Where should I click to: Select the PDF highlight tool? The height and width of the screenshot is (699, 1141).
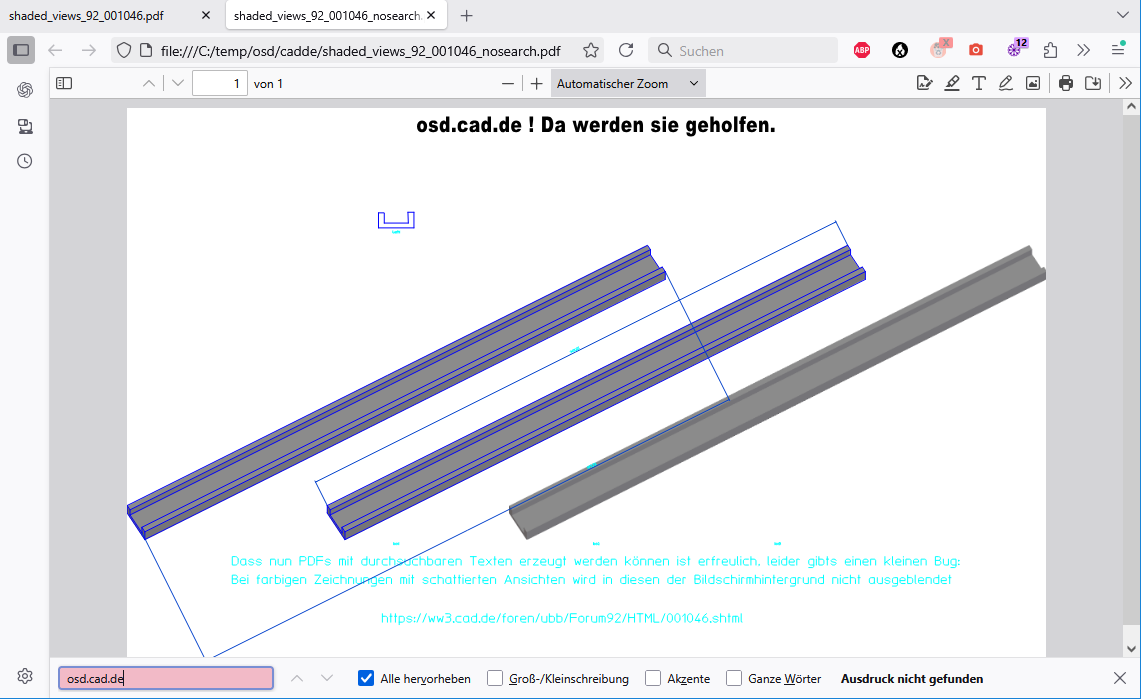pyautogui.click(x=952, y=84)
